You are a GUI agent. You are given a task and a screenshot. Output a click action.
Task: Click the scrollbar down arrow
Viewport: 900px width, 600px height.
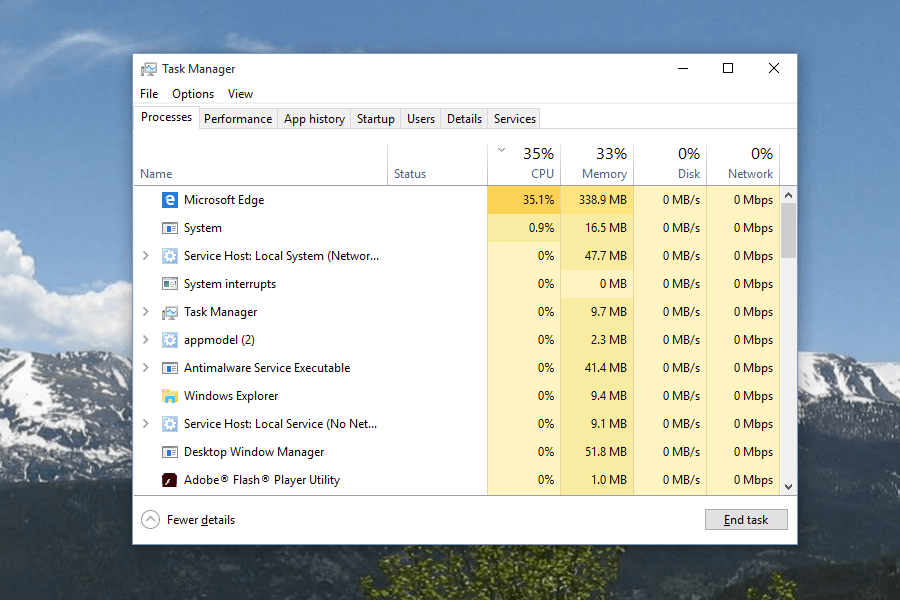(789, 486)
